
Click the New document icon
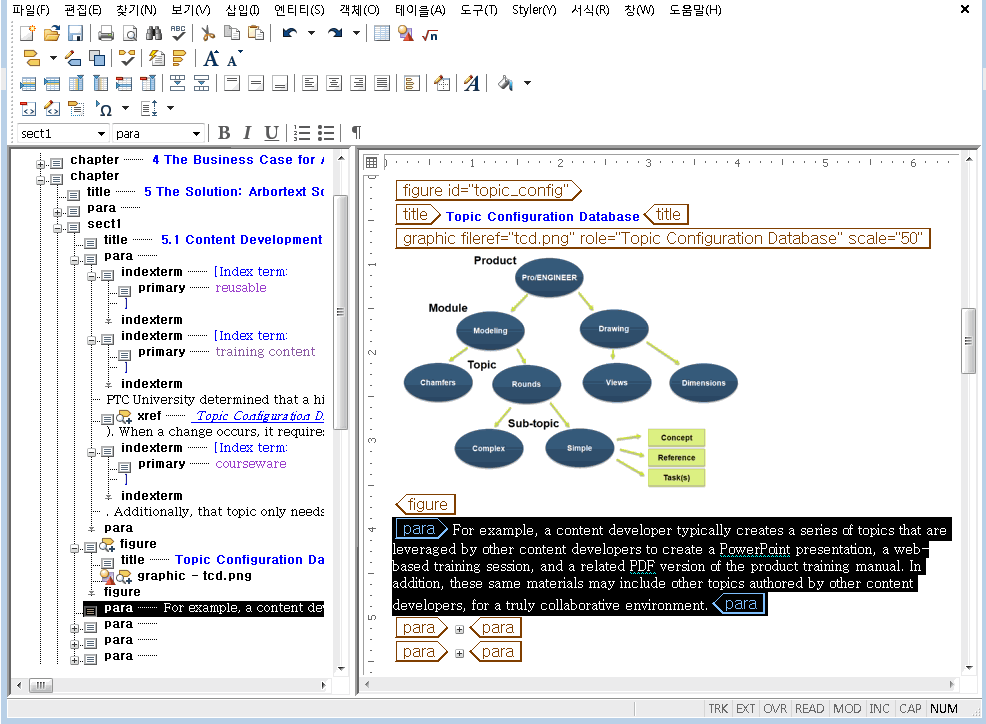[28, 33]
